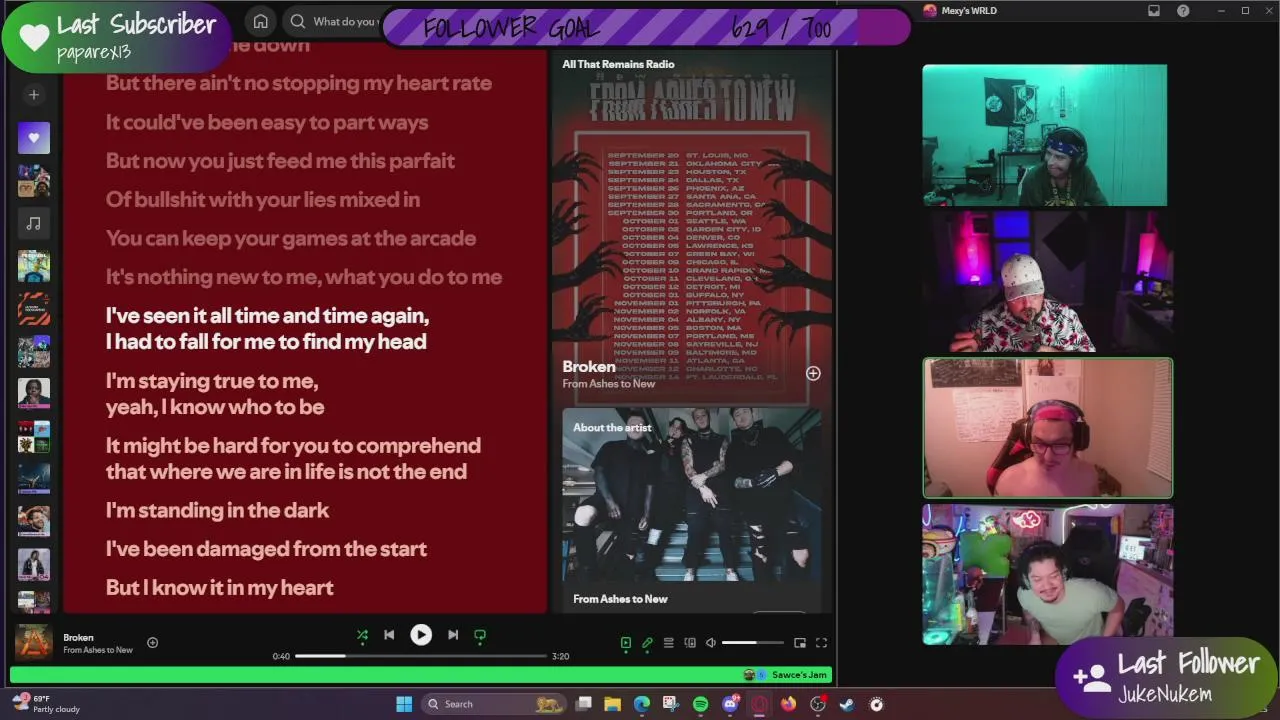The height and width of the screenshot is (720, 1280).
Task: Toggle shuffle playback
Action: (362, 635)
